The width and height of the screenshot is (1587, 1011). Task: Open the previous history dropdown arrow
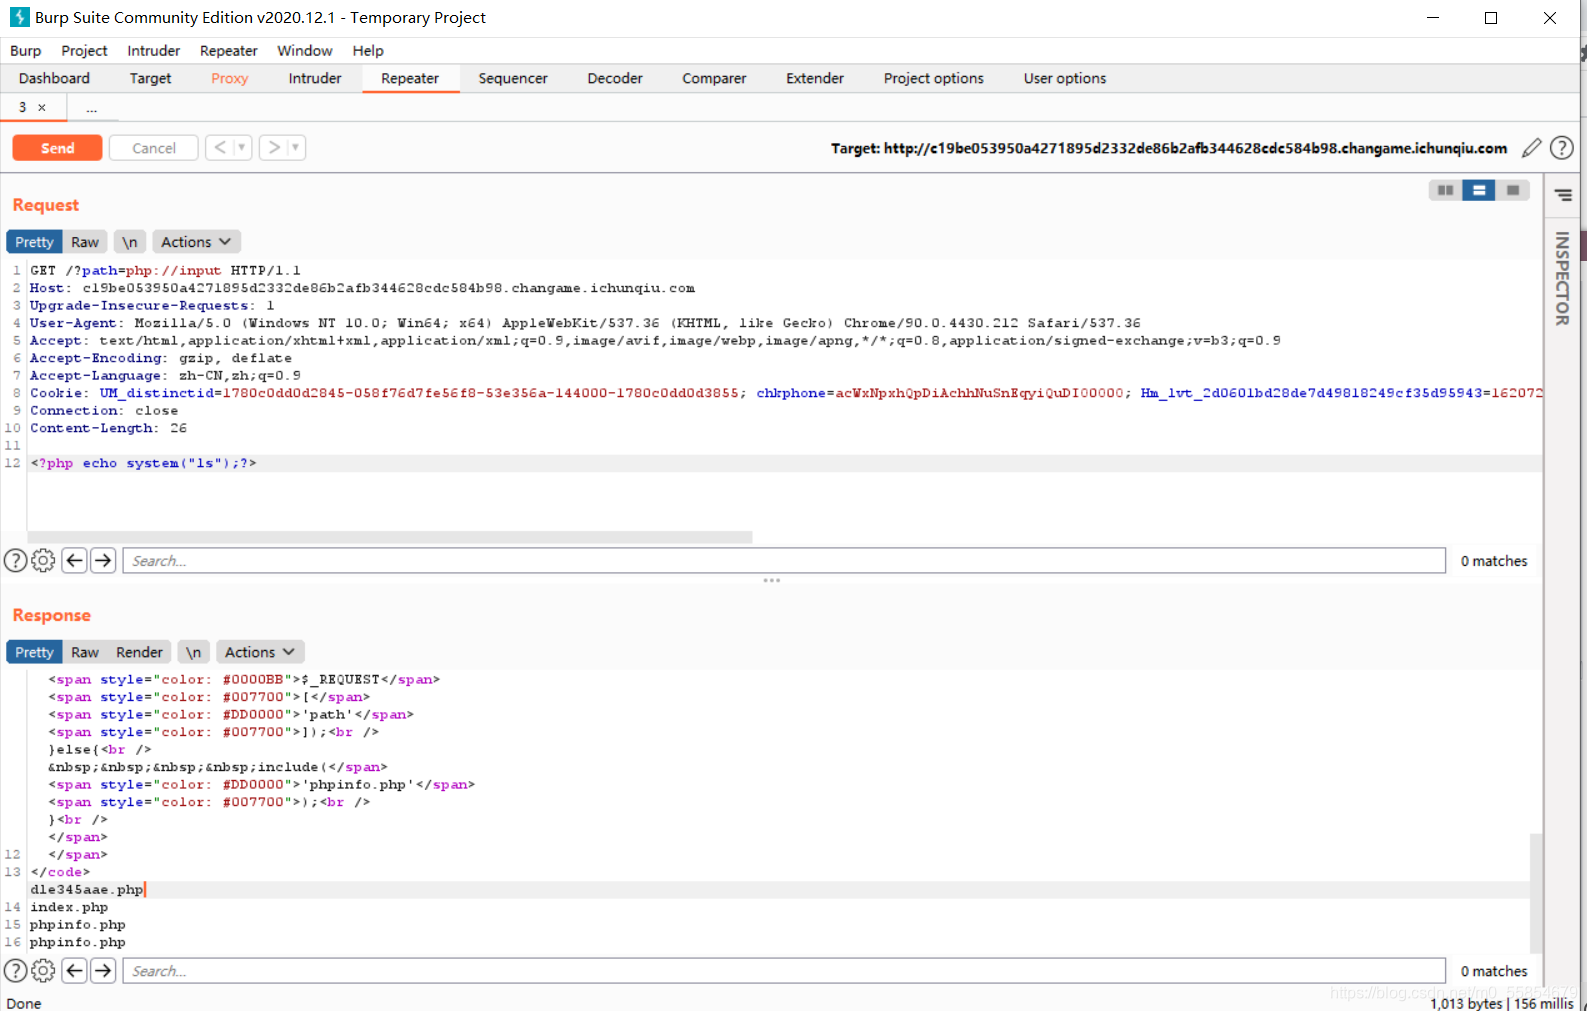[x=242, y=148]
